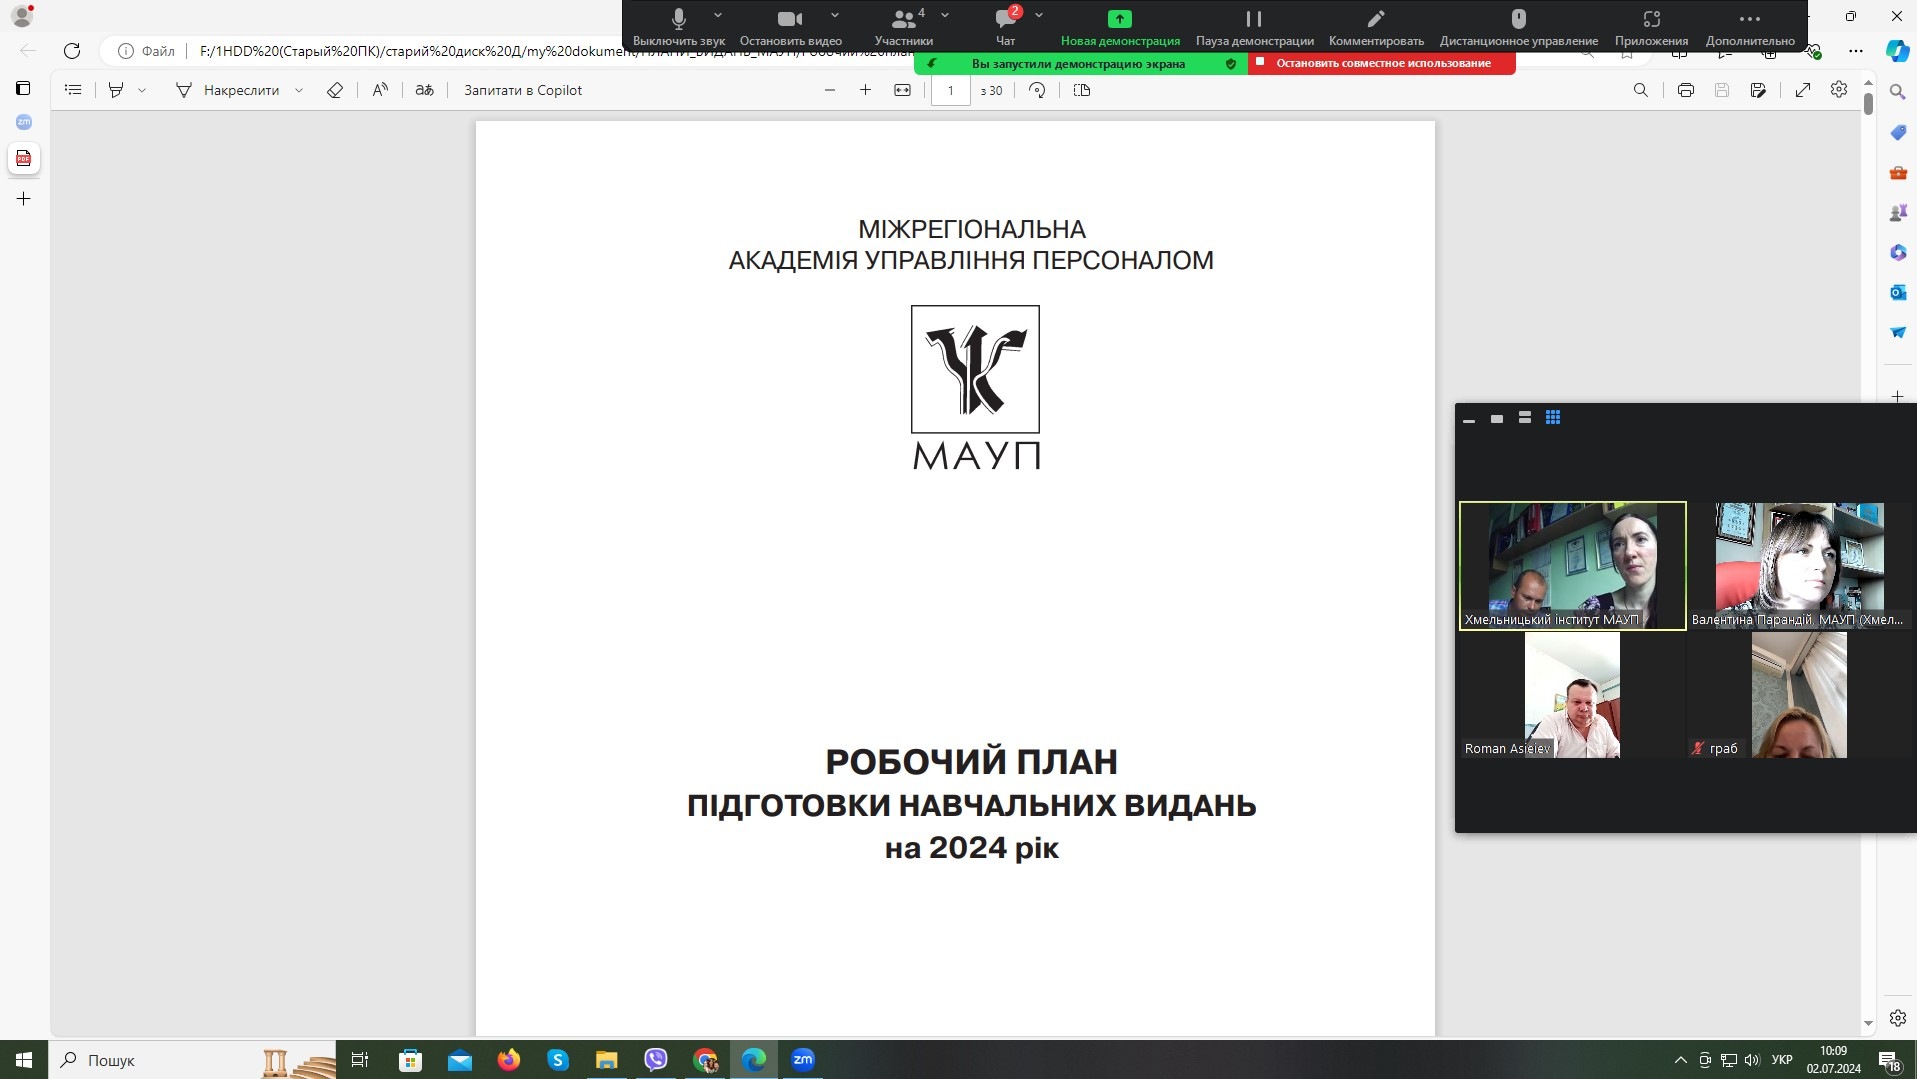Viewport: 1917px width, 1079px height.
Task: Open Дистанционное управление remote control
Action: coord(1518,27)
